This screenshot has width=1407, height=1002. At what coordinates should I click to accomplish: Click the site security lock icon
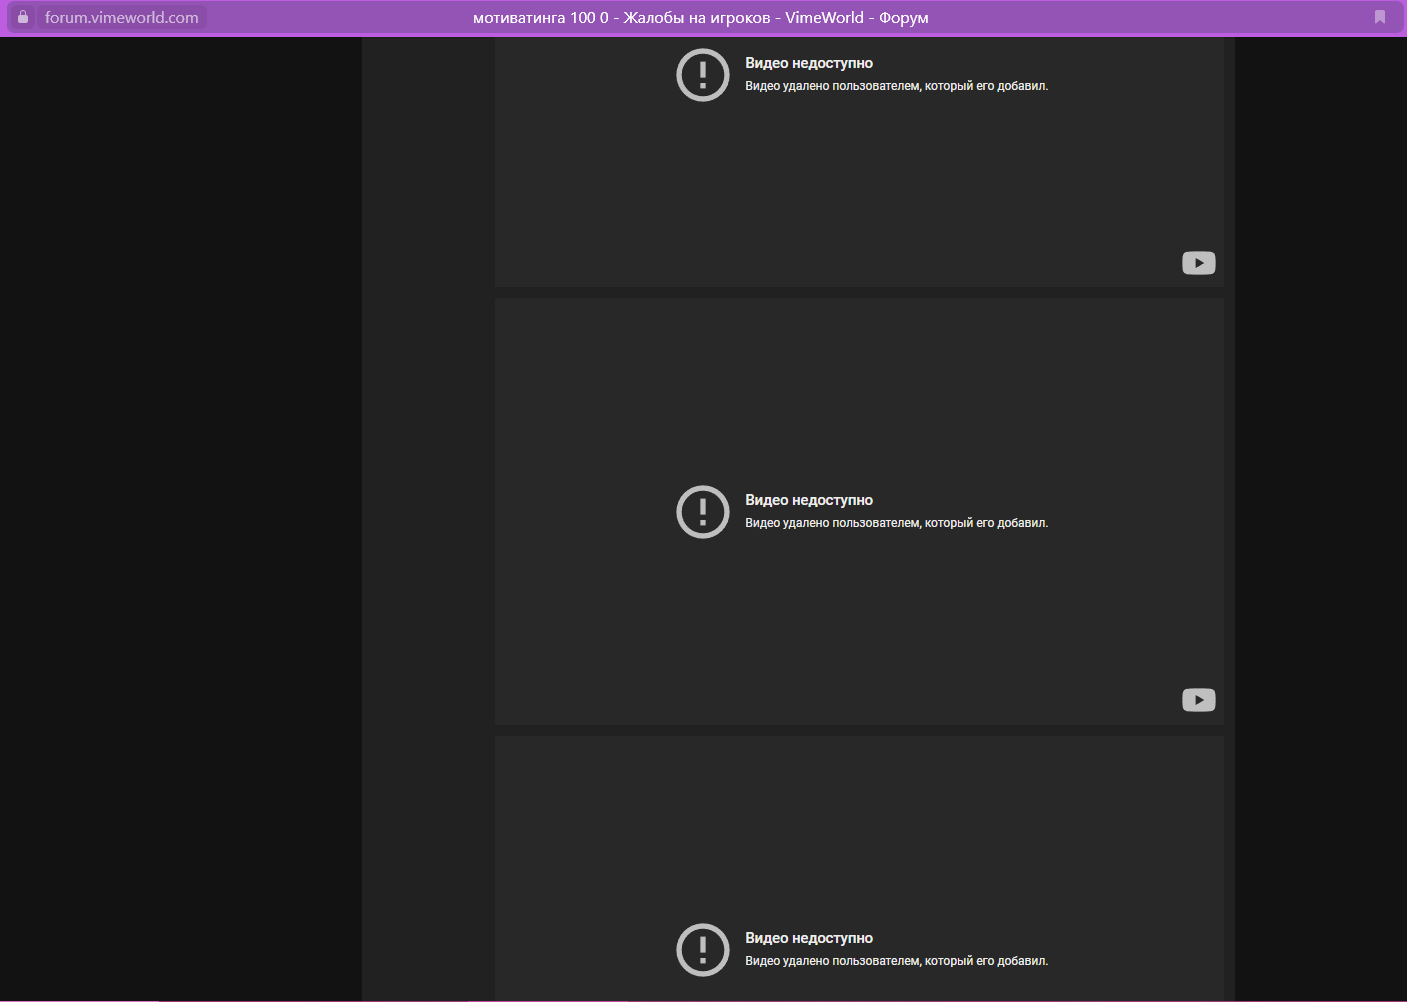coord(23,17)
